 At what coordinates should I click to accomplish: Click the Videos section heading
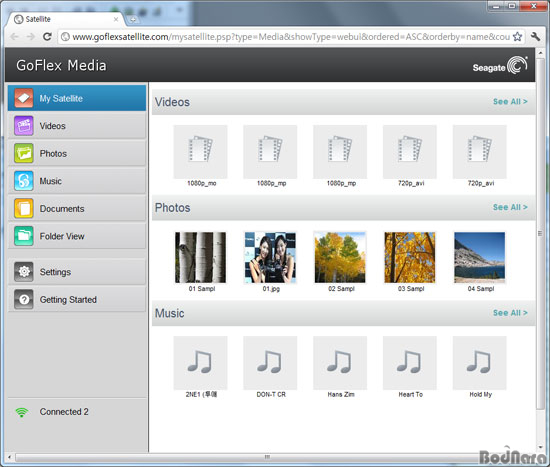pyautogui.click(x=172, y=102)
